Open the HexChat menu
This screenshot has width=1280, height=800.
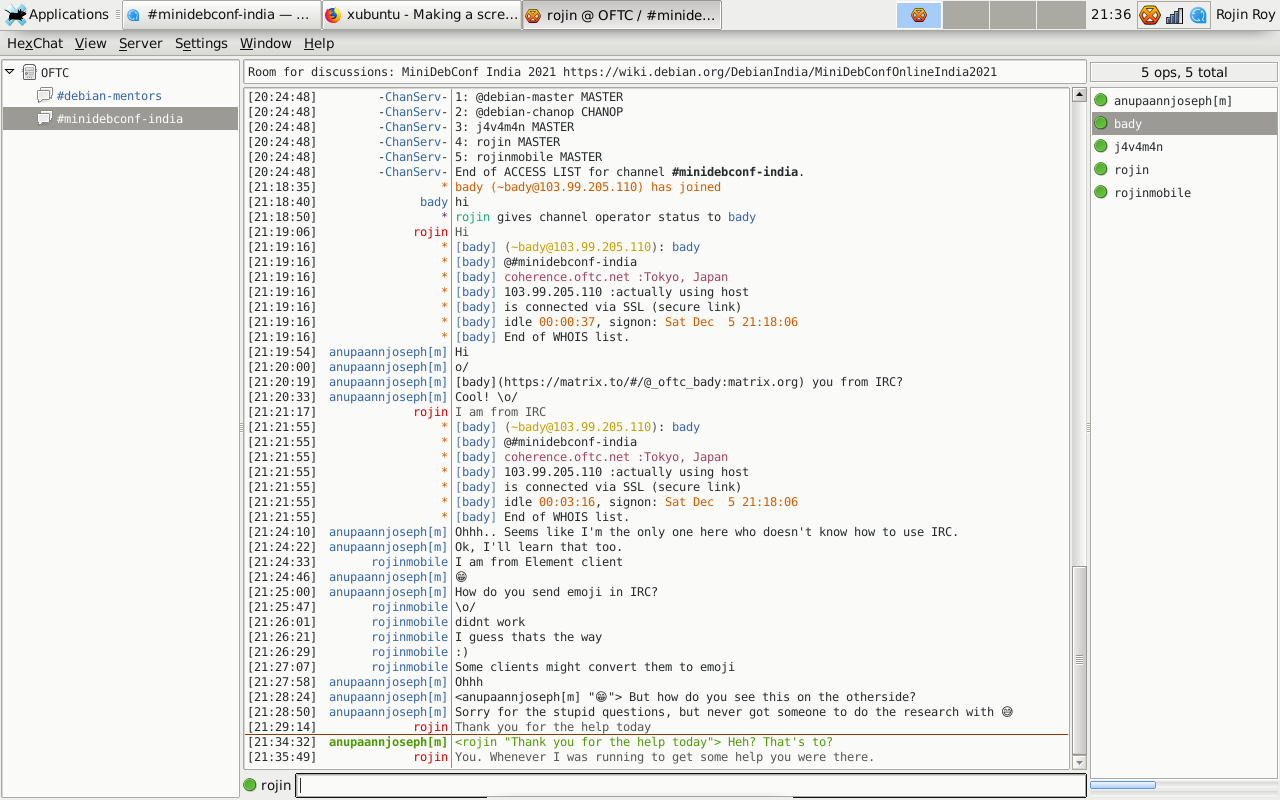pos(35,43)
